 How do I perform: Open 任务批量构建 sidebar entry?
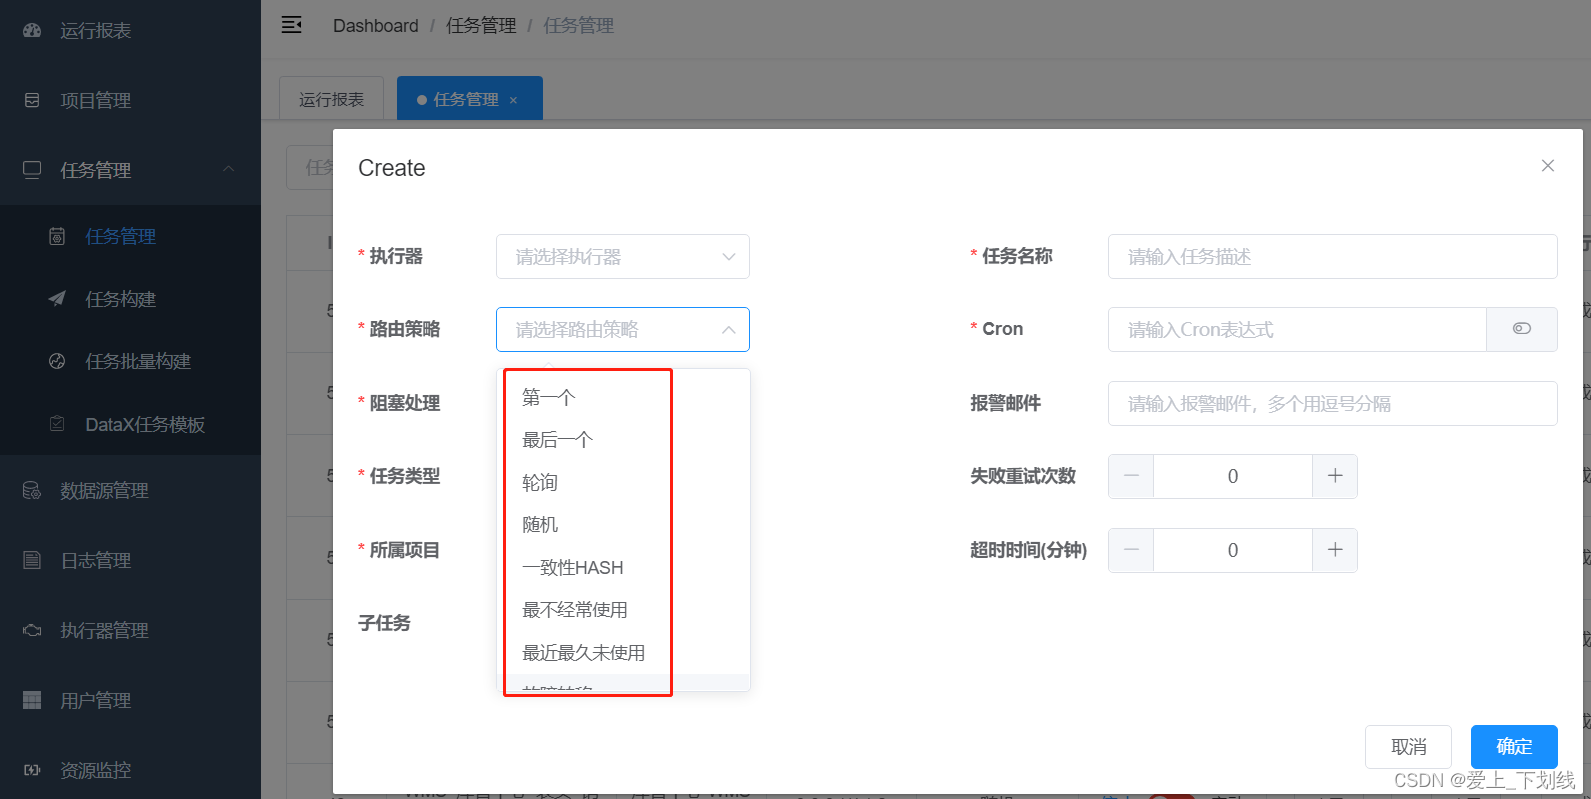pyautogui.click(x=130, y=361)
